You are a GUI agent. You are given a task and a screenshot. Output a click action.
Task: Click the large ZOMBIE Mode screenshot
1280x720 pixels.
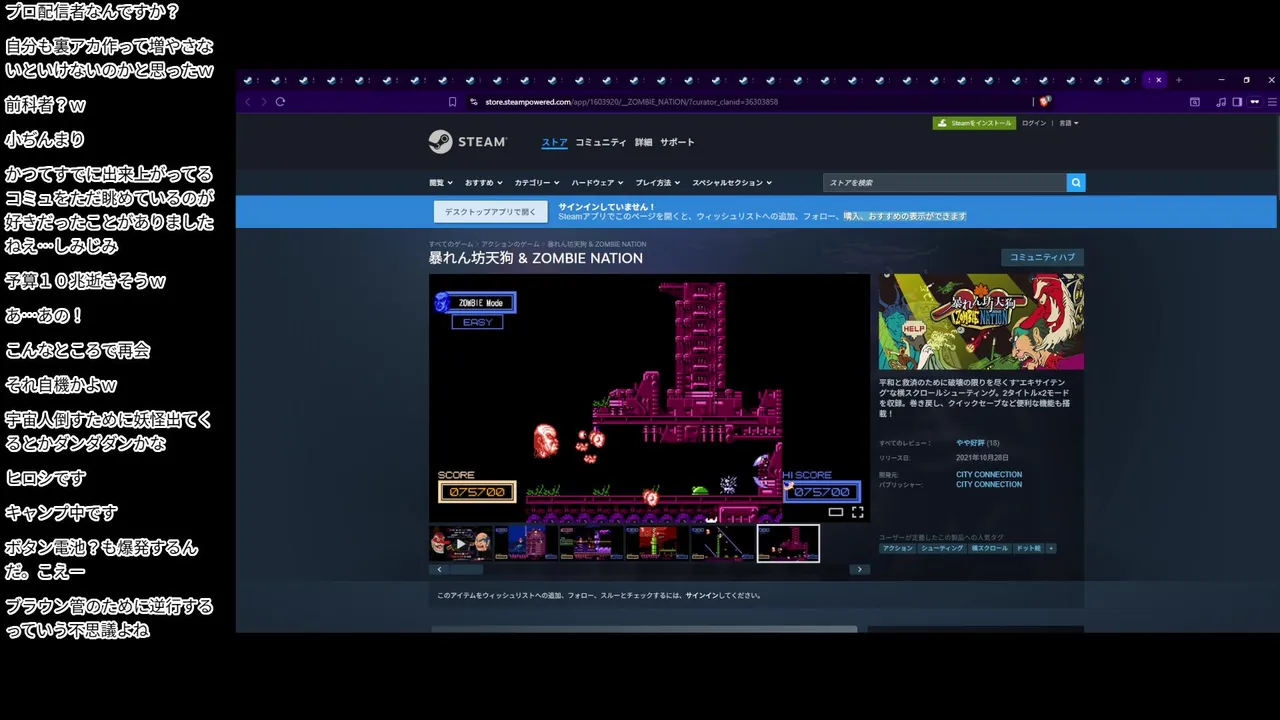tap(649, 398)
